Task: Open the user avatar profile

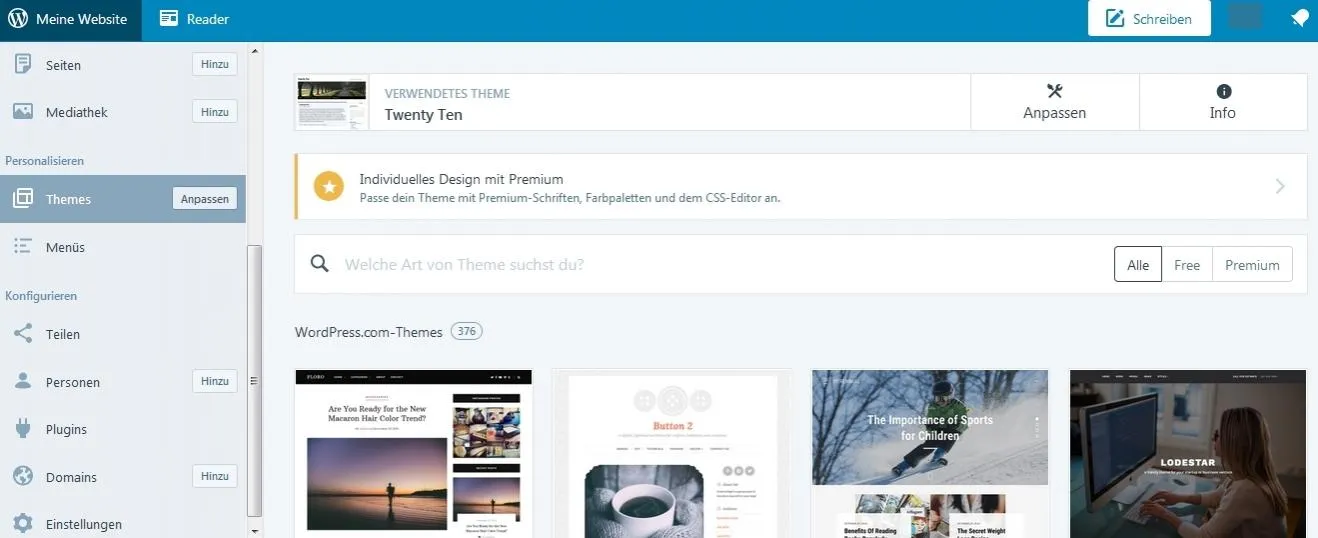Action: pyautogui.click(x=1245, y=17)
